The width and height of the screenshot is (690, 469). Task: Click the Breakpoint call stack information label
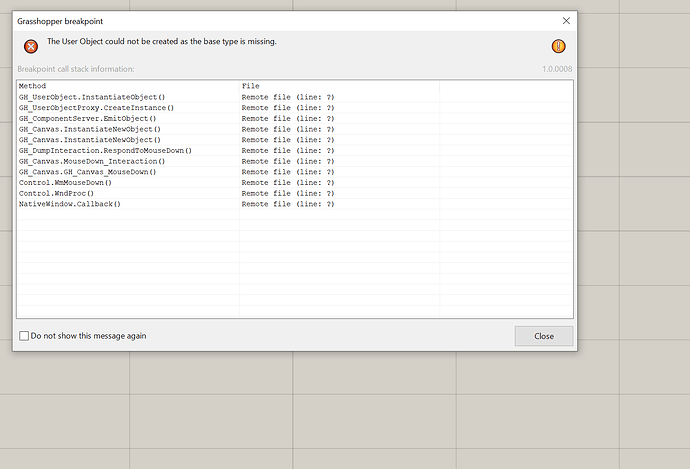[76, 69]
